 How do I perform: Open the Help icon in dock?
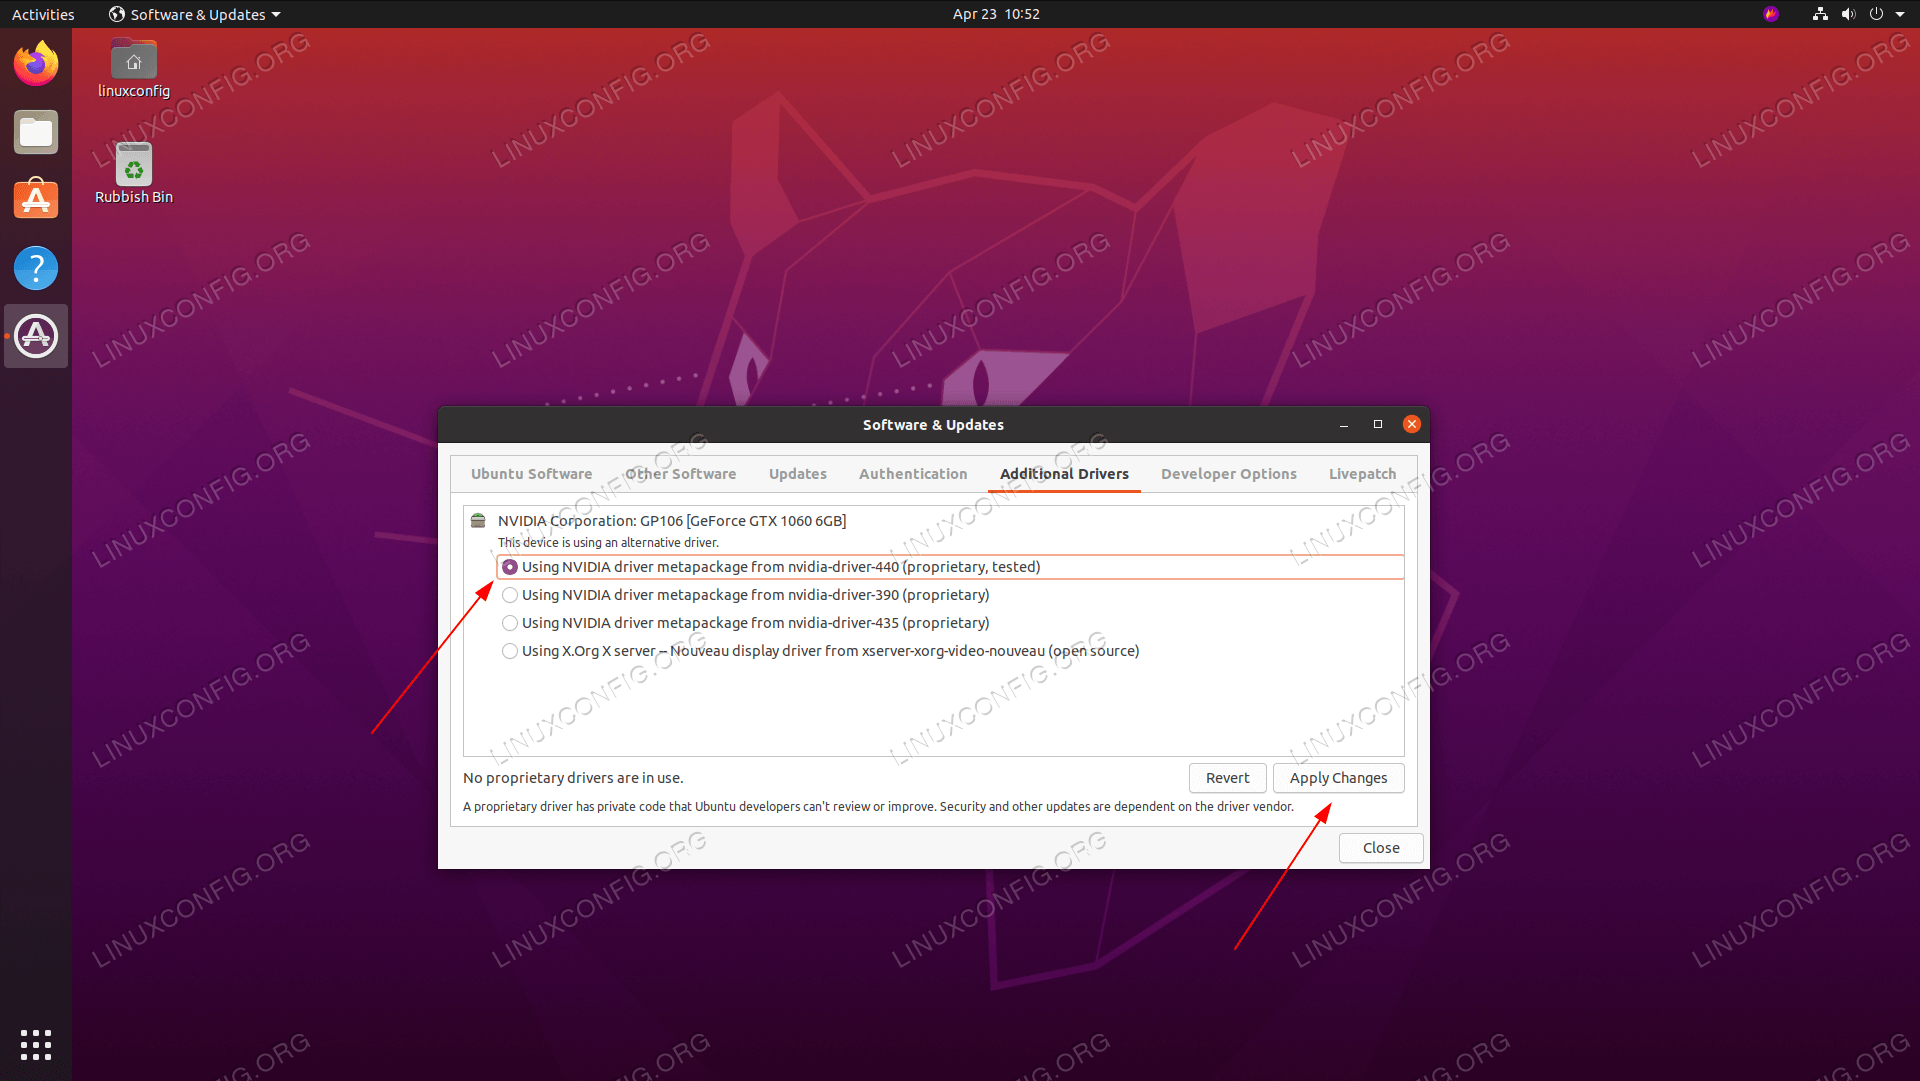click(x=36, y=268)
